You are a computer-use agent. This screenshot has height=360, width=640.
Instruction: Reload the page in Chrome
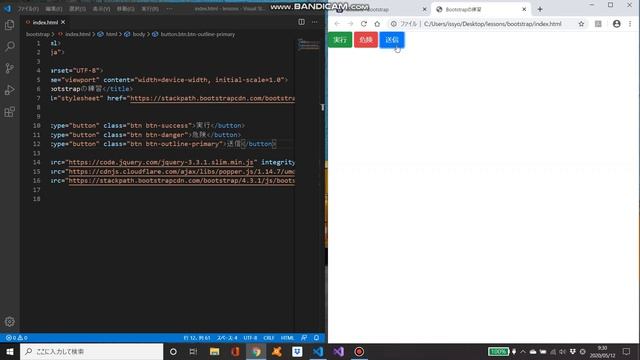(x=364, y=24)
